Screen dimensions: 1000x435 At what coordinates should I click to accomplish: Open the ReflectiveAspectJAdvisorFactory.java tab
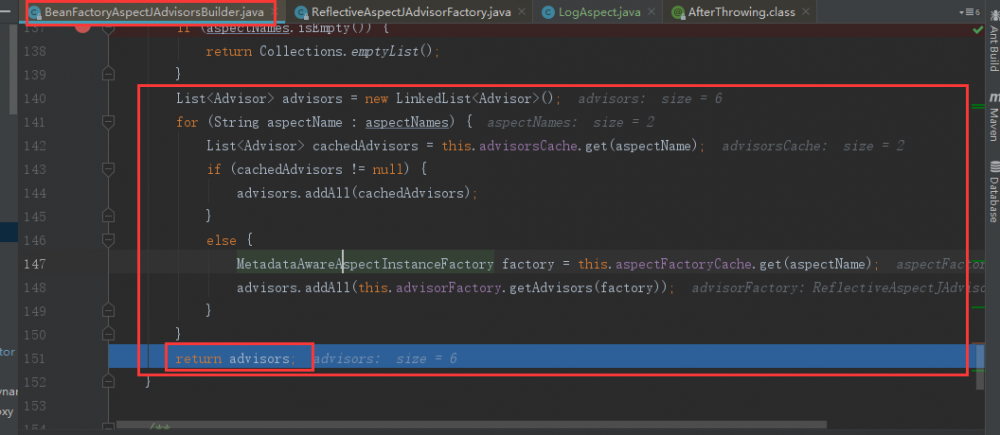pos(411,11)
